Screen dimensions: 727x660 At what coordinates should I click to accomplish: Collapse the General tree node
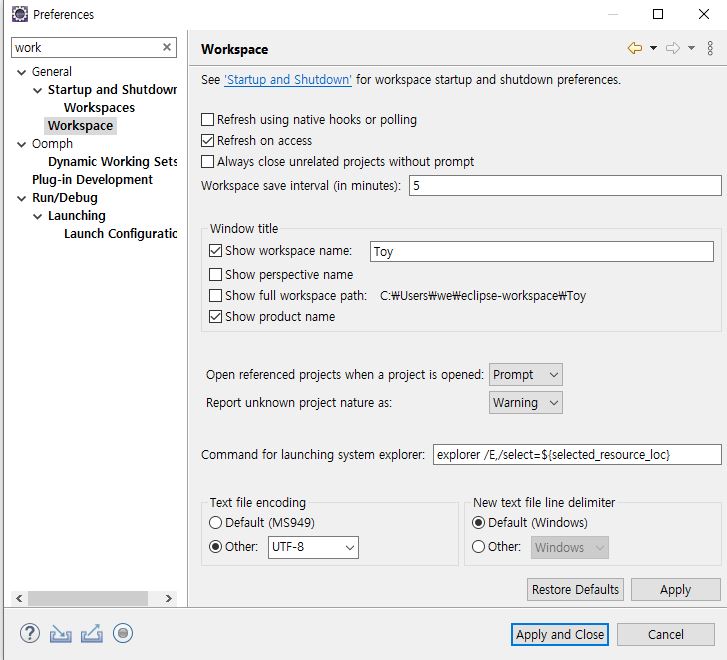(21, 72)
